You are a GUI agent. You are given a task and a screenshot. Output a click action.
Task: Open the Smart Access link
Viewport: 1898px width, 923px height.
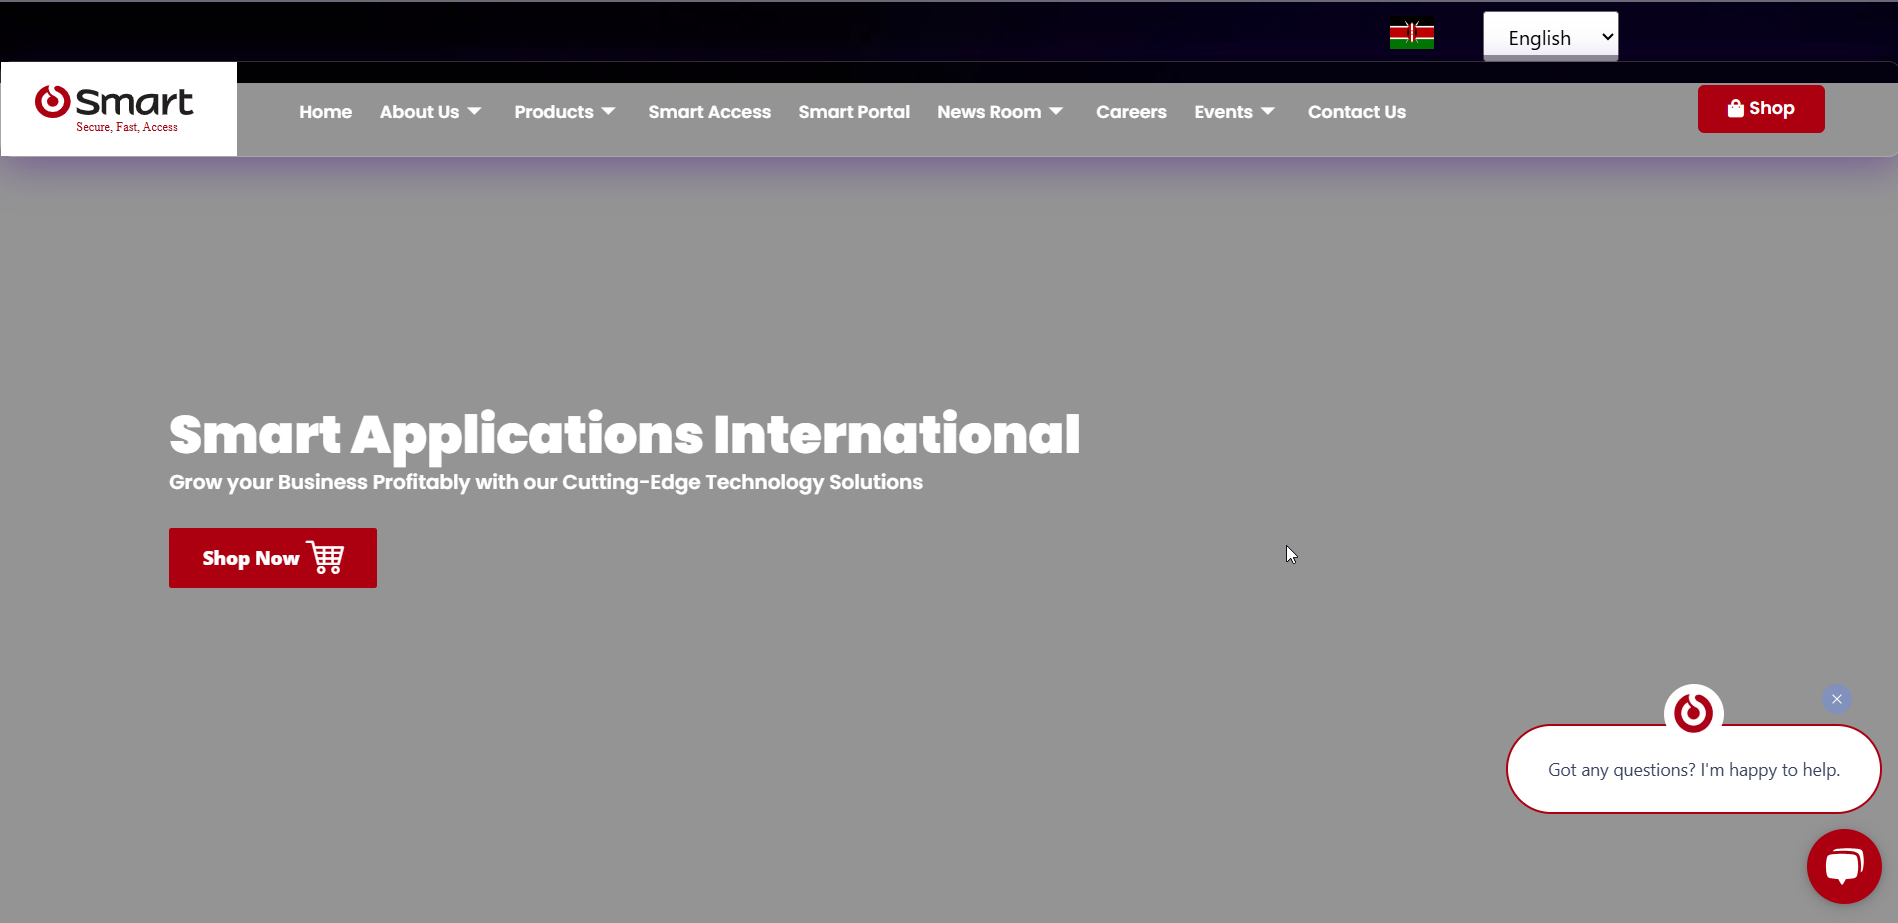tap(709, 112)
